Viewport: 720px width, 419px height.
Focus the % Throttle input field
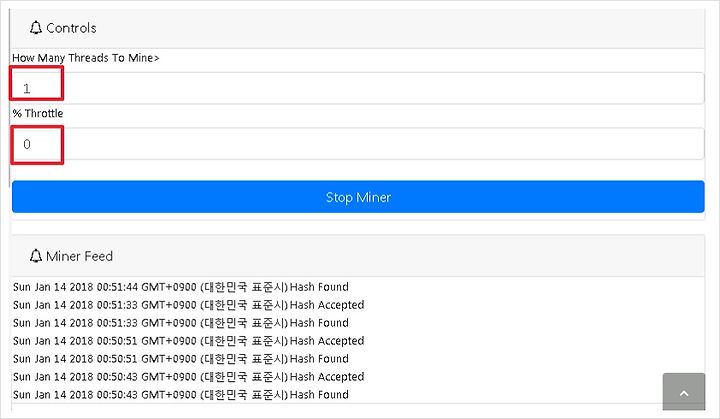coord(358,144)
